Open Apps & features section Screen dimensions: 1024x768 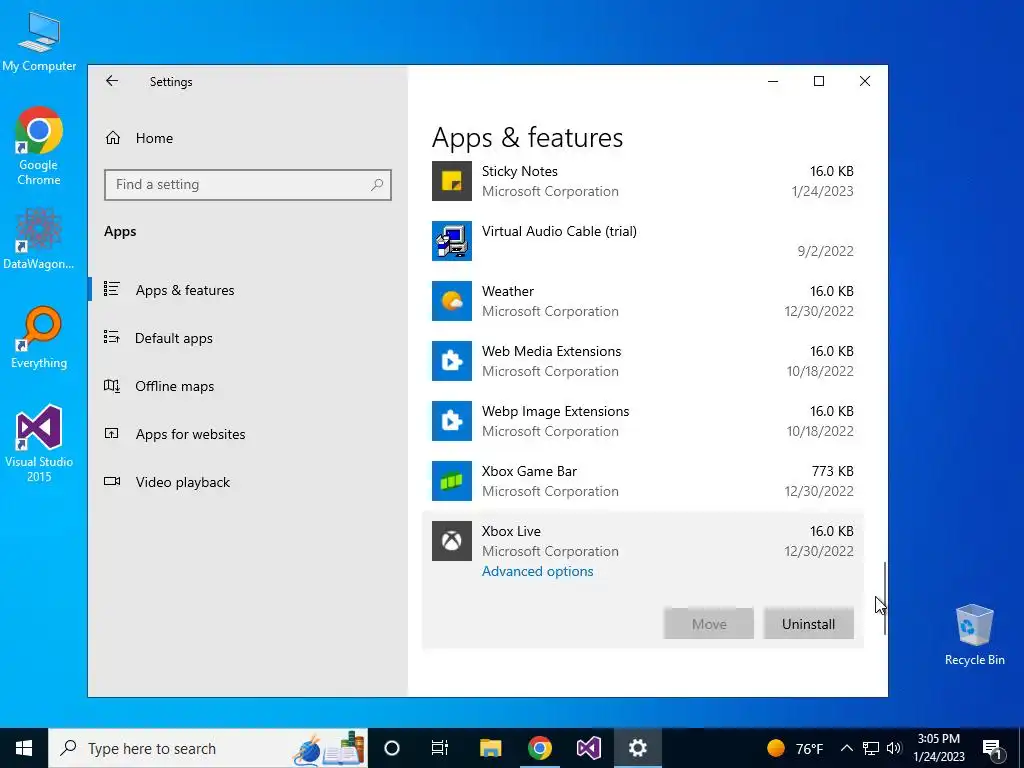pos(185,290)
